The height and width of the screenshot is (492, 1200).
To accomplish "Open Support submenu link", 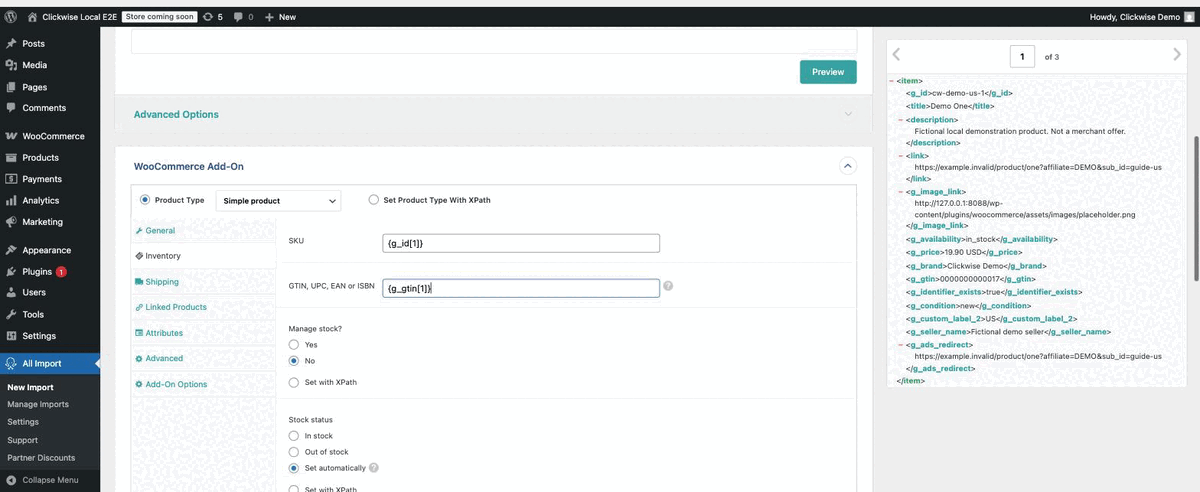I will [x=22, y=440].
